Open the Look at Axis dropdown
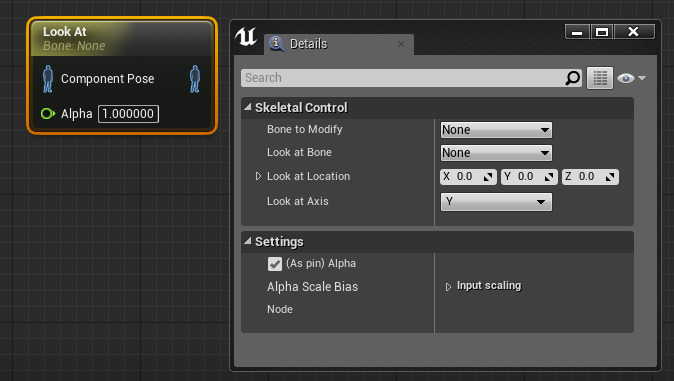Viewport: 674px width, 381px height. [496, 202]
